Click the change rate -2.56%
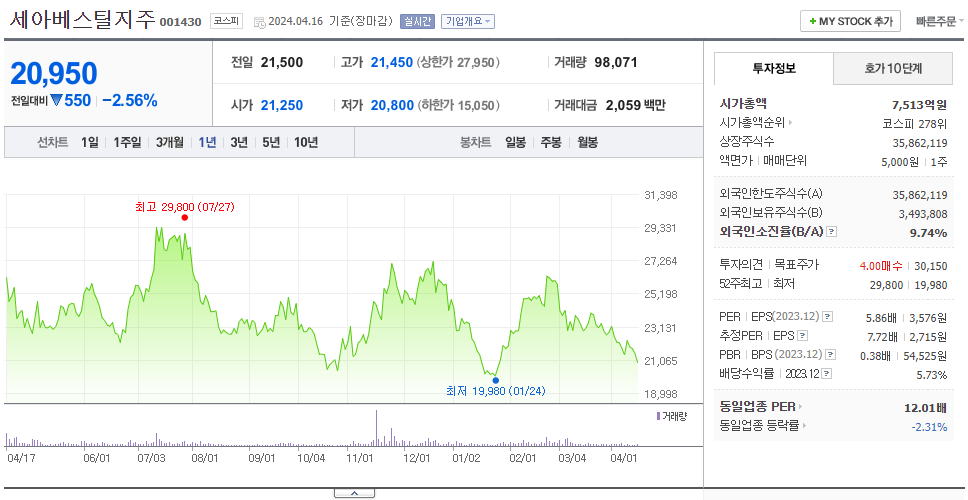 click(130, 101)
